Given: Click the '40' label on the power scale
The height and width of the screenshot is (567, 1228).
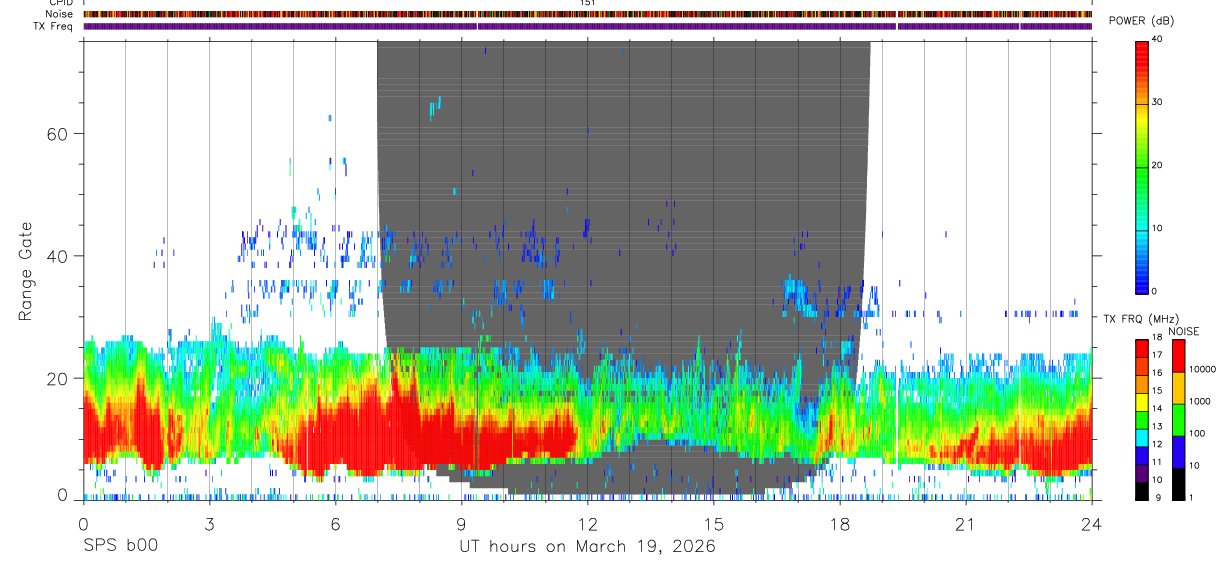Looking at the screenshot, I should (x=1158, y=39).
